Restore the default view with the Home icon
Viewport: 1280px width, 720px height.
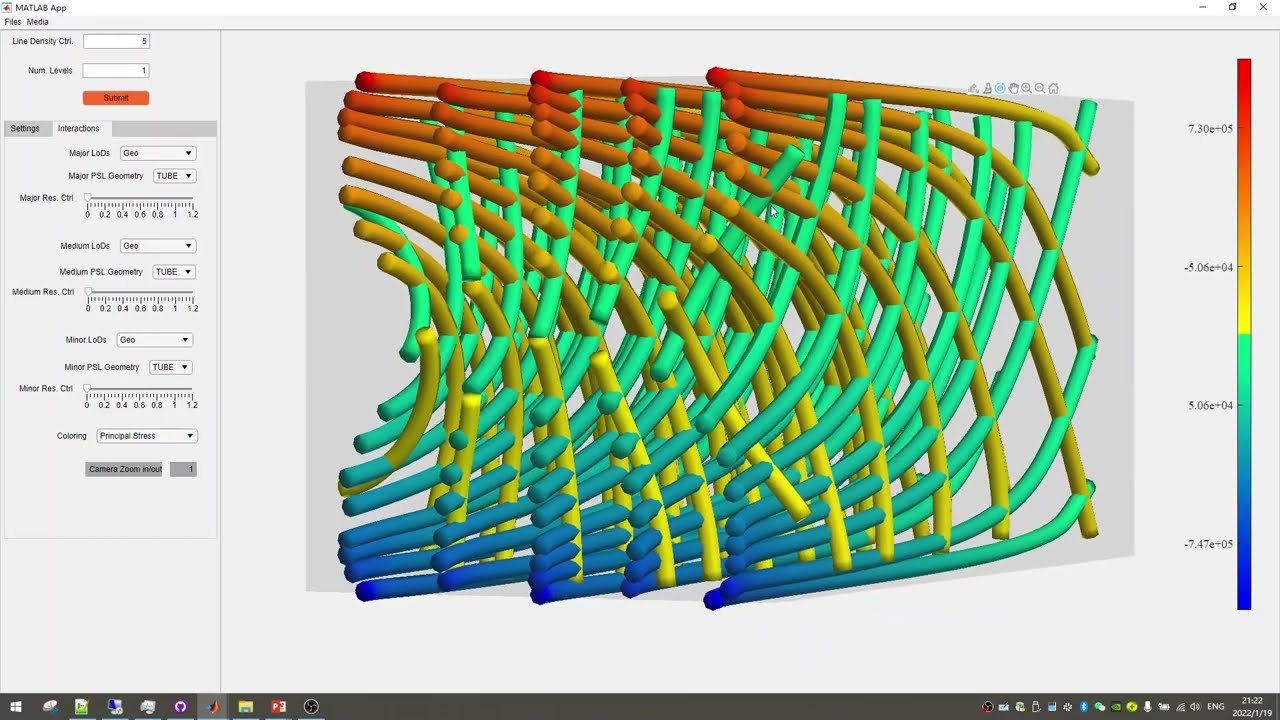[x=1053, y=88]
